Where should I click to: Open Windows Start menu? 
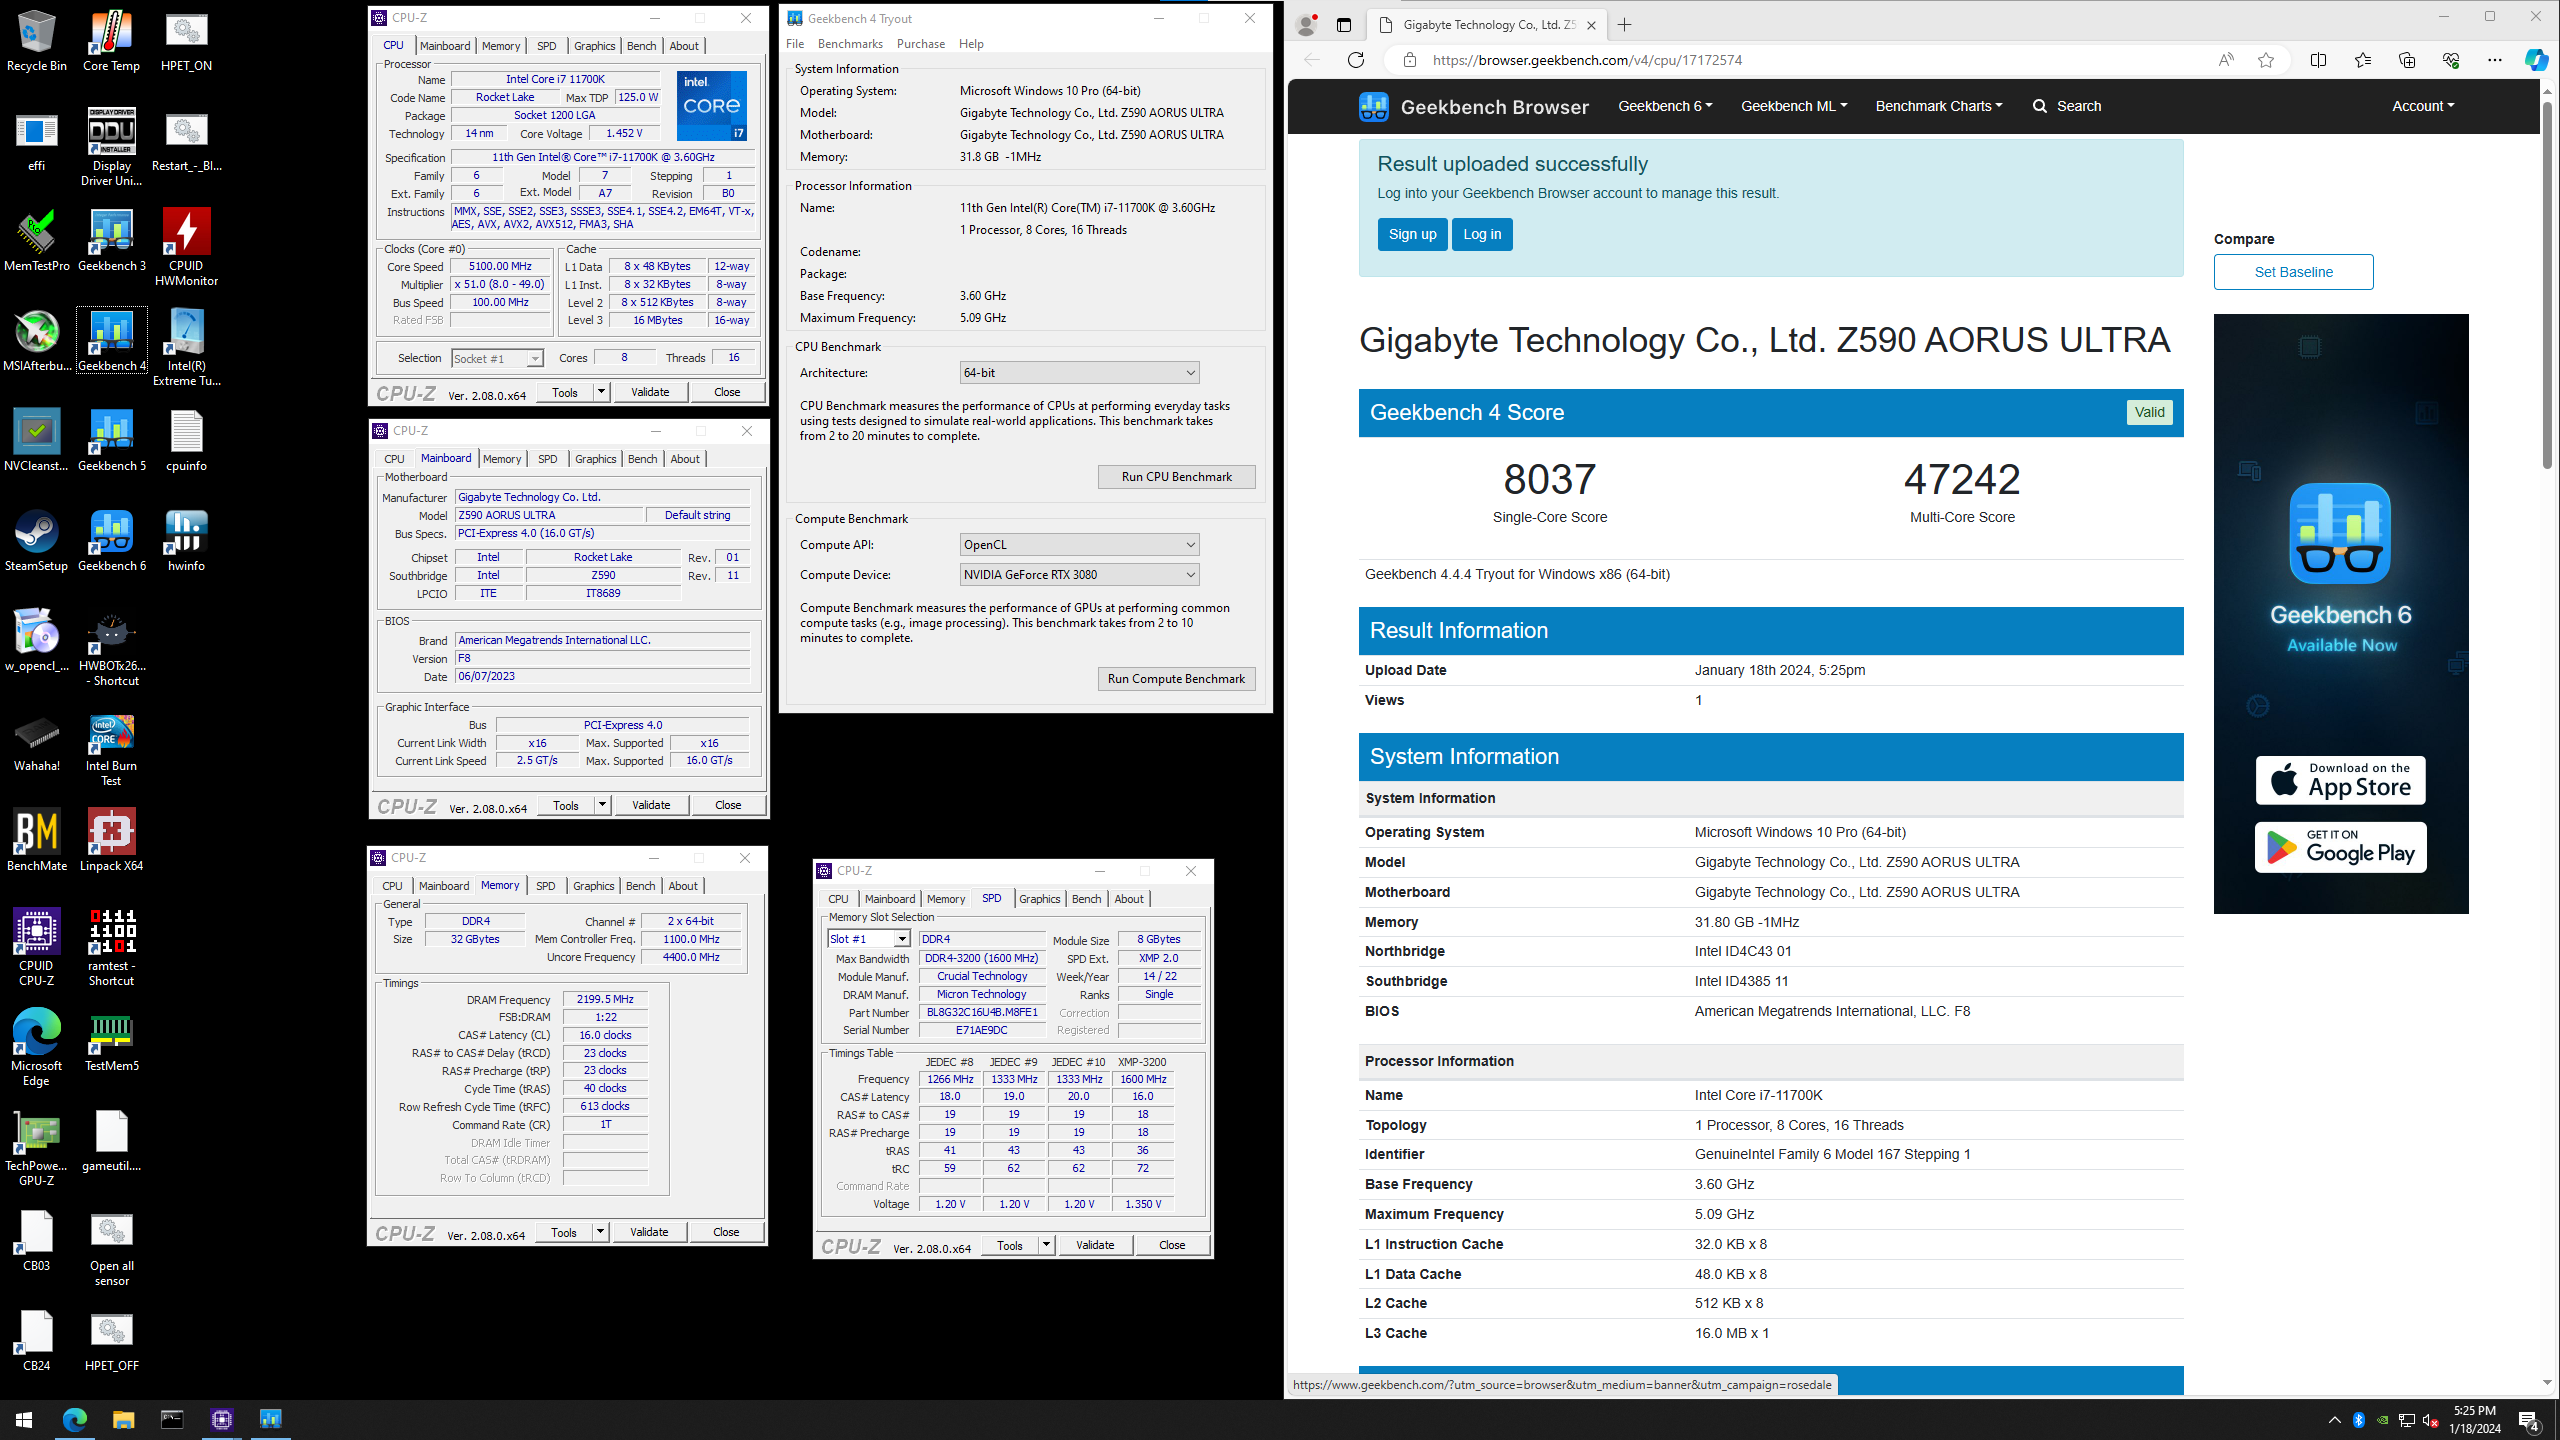point(24,1419)
